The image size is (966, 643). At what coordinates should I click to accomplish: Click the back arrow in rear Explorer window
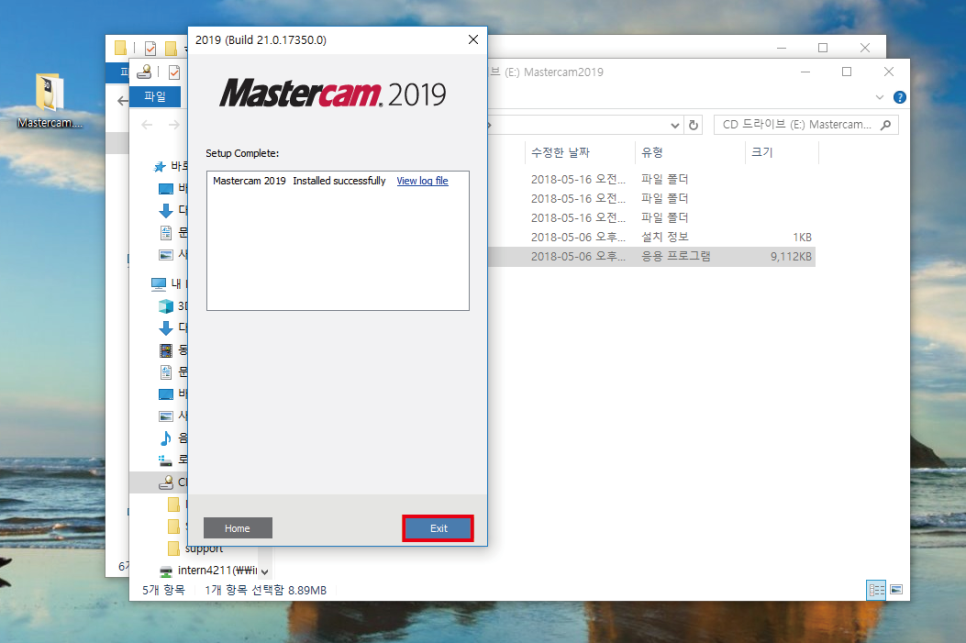(x=122, y=101)
